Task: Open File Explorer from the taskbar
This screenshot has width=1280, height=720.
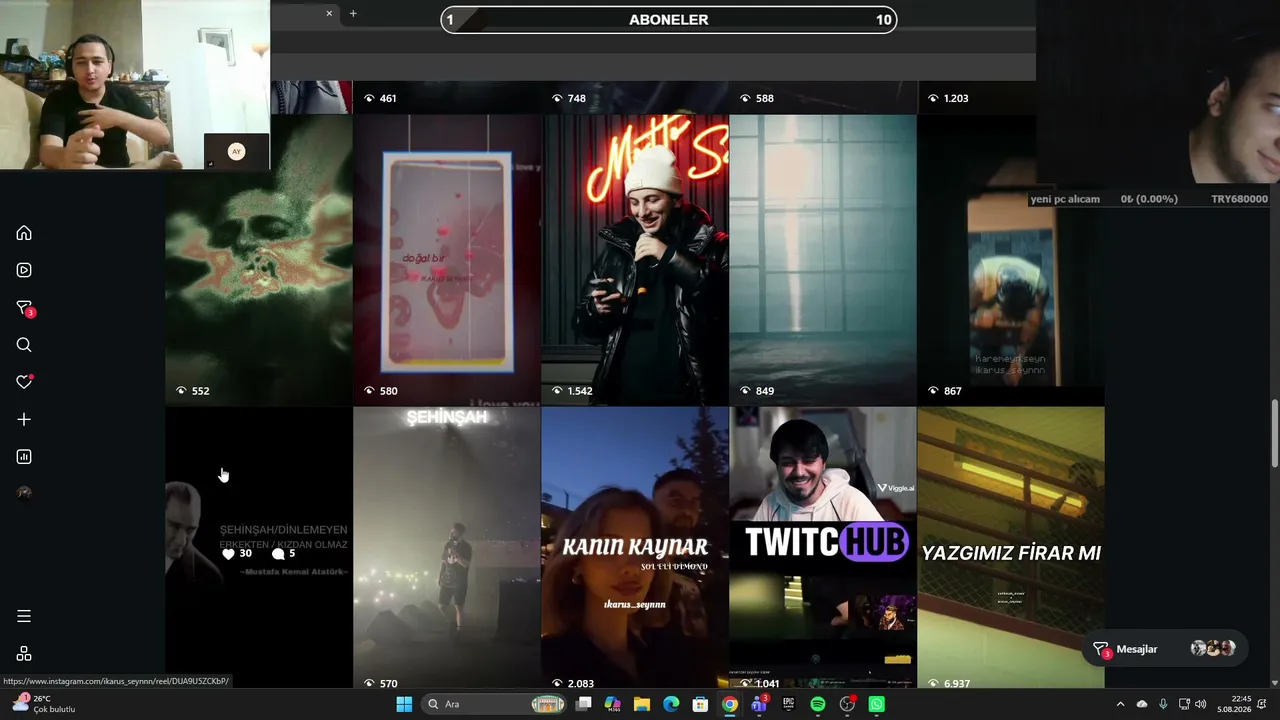Action: (x=642, y=704)
